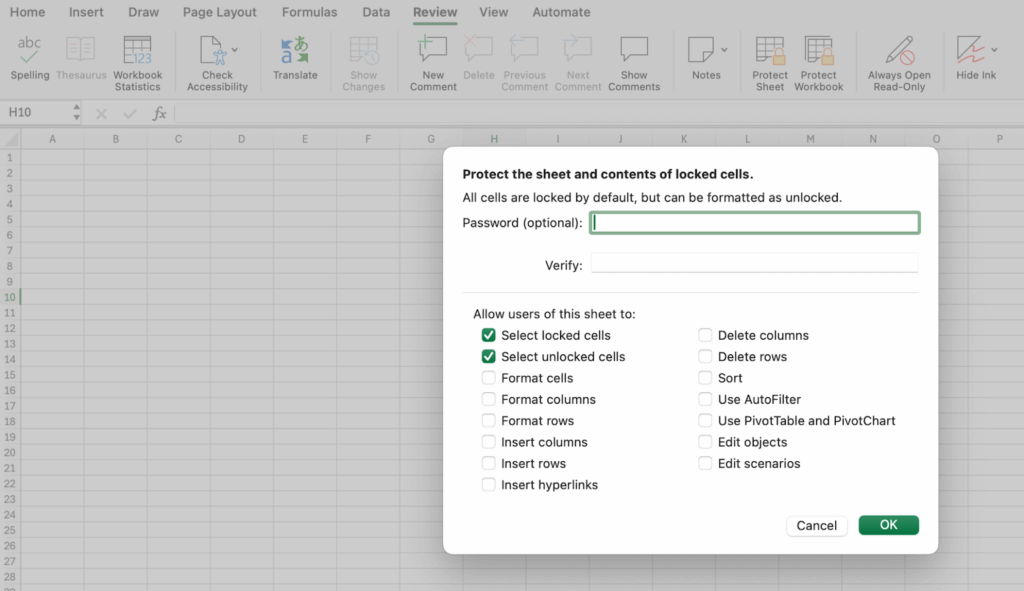Uncheck Select locked cells
Image resolution: width=1024 pixels, height=591 pixels.
point(488,335)
